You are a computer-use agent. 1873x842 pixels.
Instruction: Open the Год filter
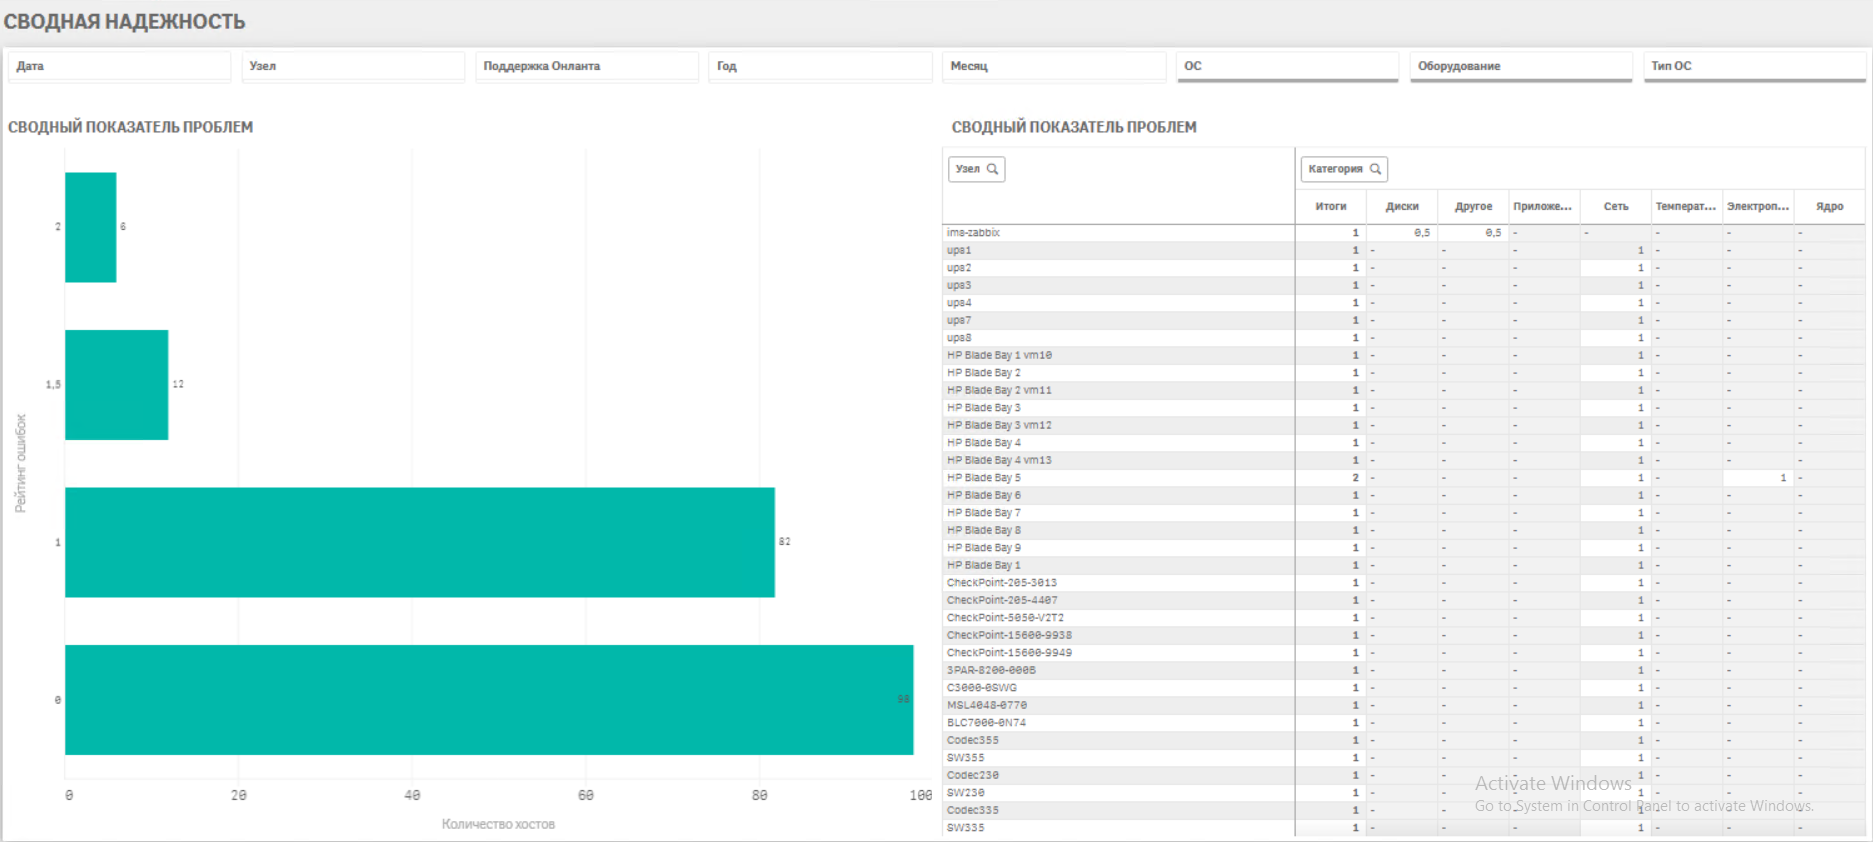820,66
